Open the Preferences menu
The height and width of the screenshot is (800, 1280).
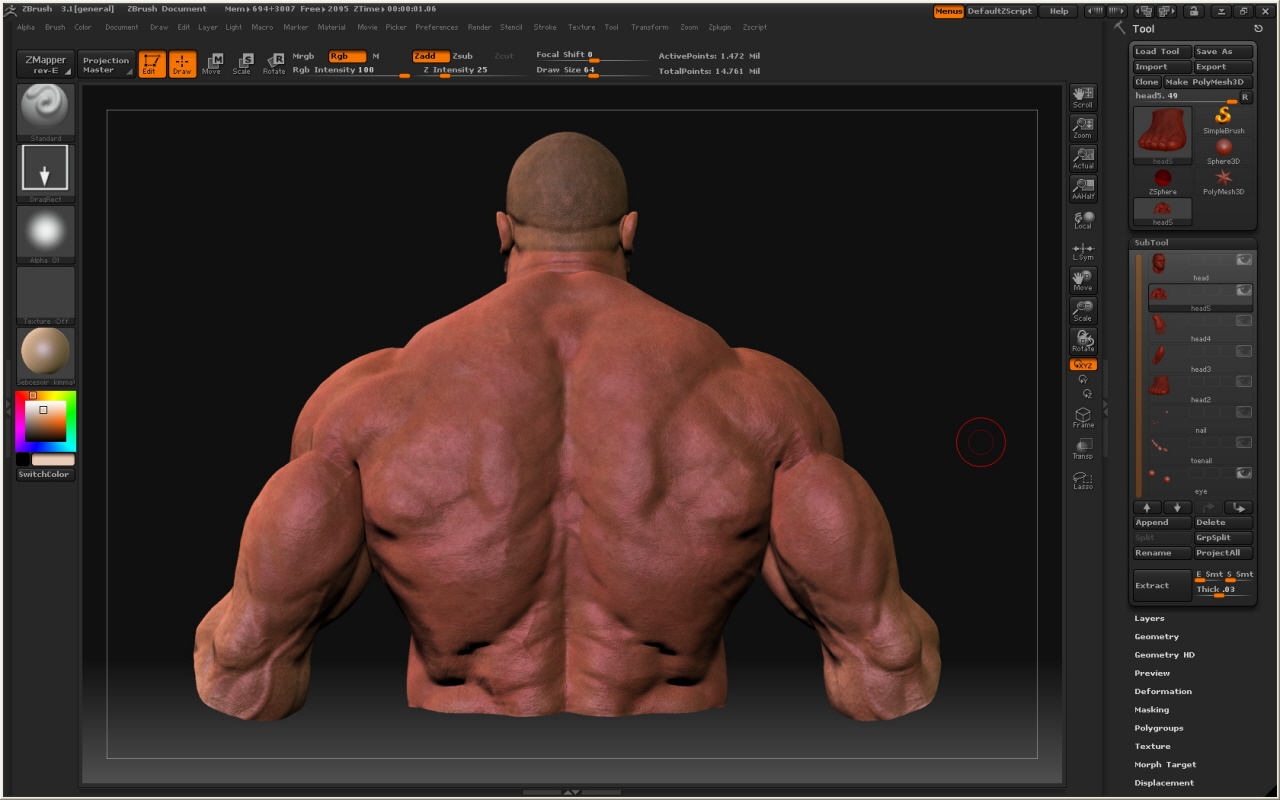pyautogui.click(x=436, y=27)
